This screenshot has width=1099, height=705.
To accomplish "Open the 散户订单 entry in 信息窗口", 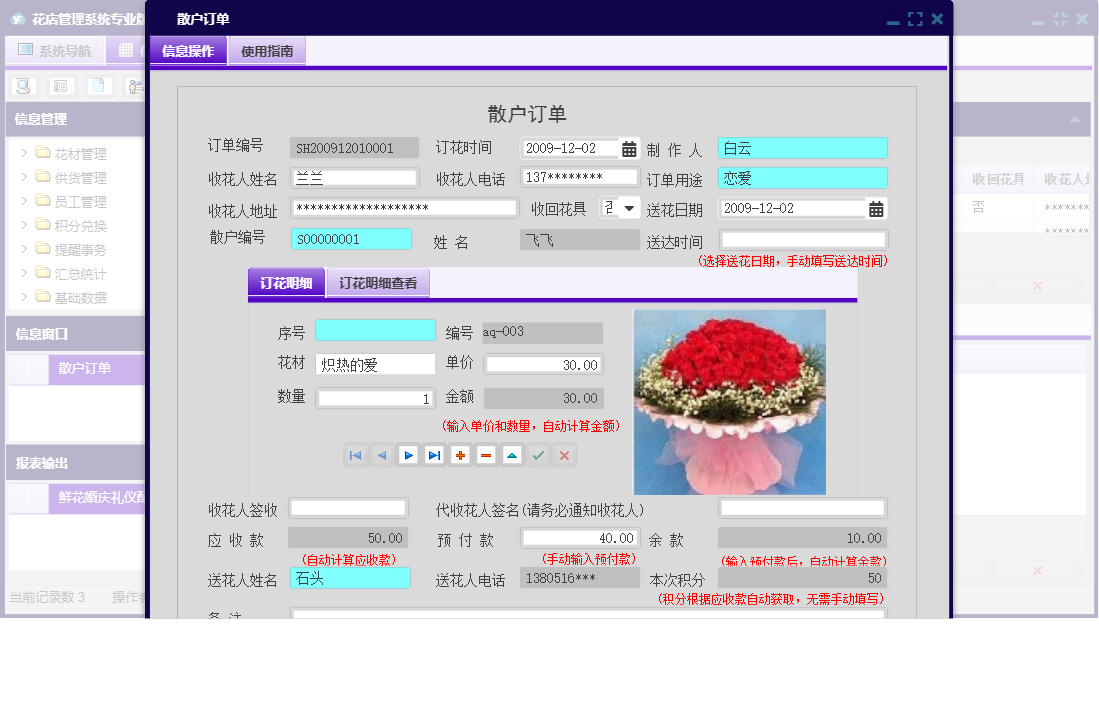I will tap(85, 370).
